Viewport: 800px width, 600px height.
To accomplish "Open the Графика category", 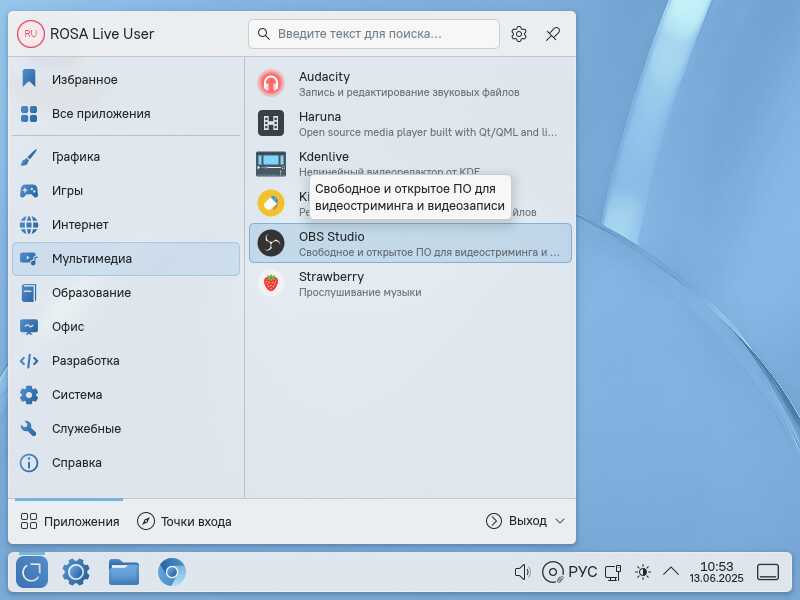I will point(126,157).
